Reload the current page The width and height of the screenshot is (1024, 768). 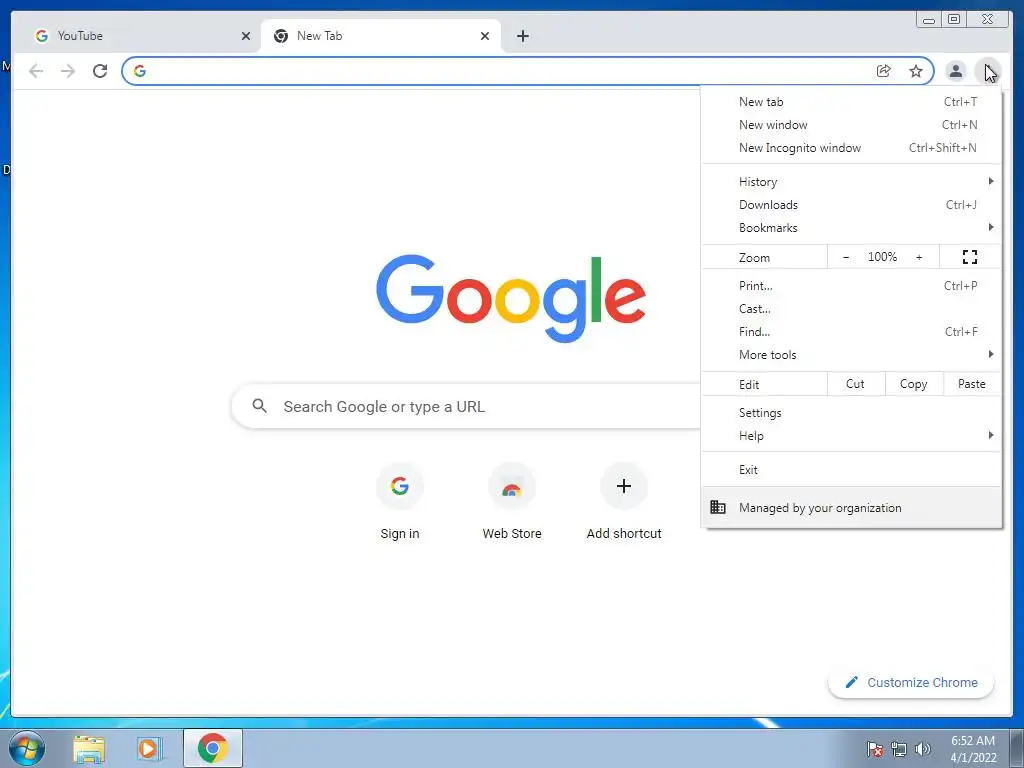click(x=100, y=71)
